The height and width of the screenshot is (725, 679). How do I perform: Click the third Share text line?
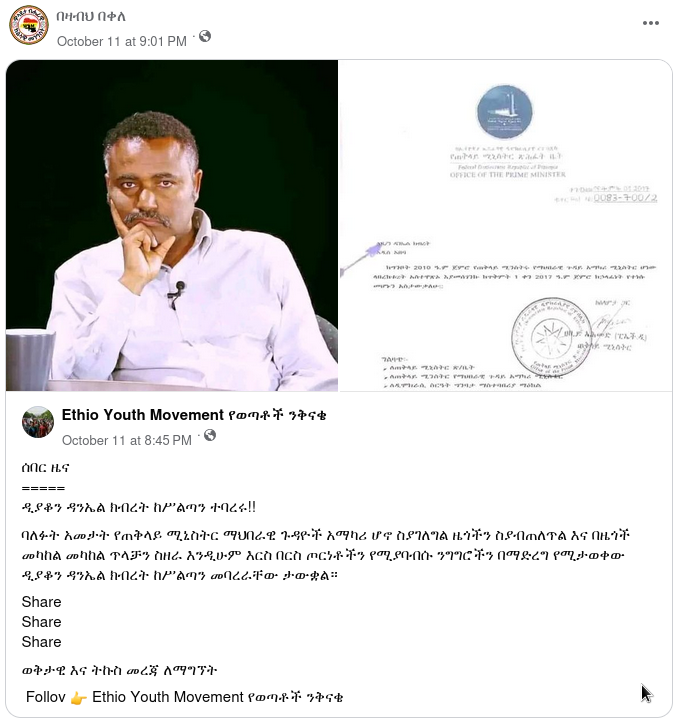pyautogui.click(x=42, y=642)
